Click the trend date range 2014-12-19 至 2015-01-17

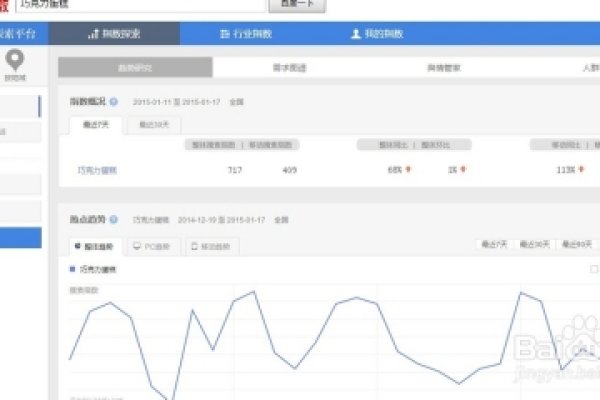221,220
